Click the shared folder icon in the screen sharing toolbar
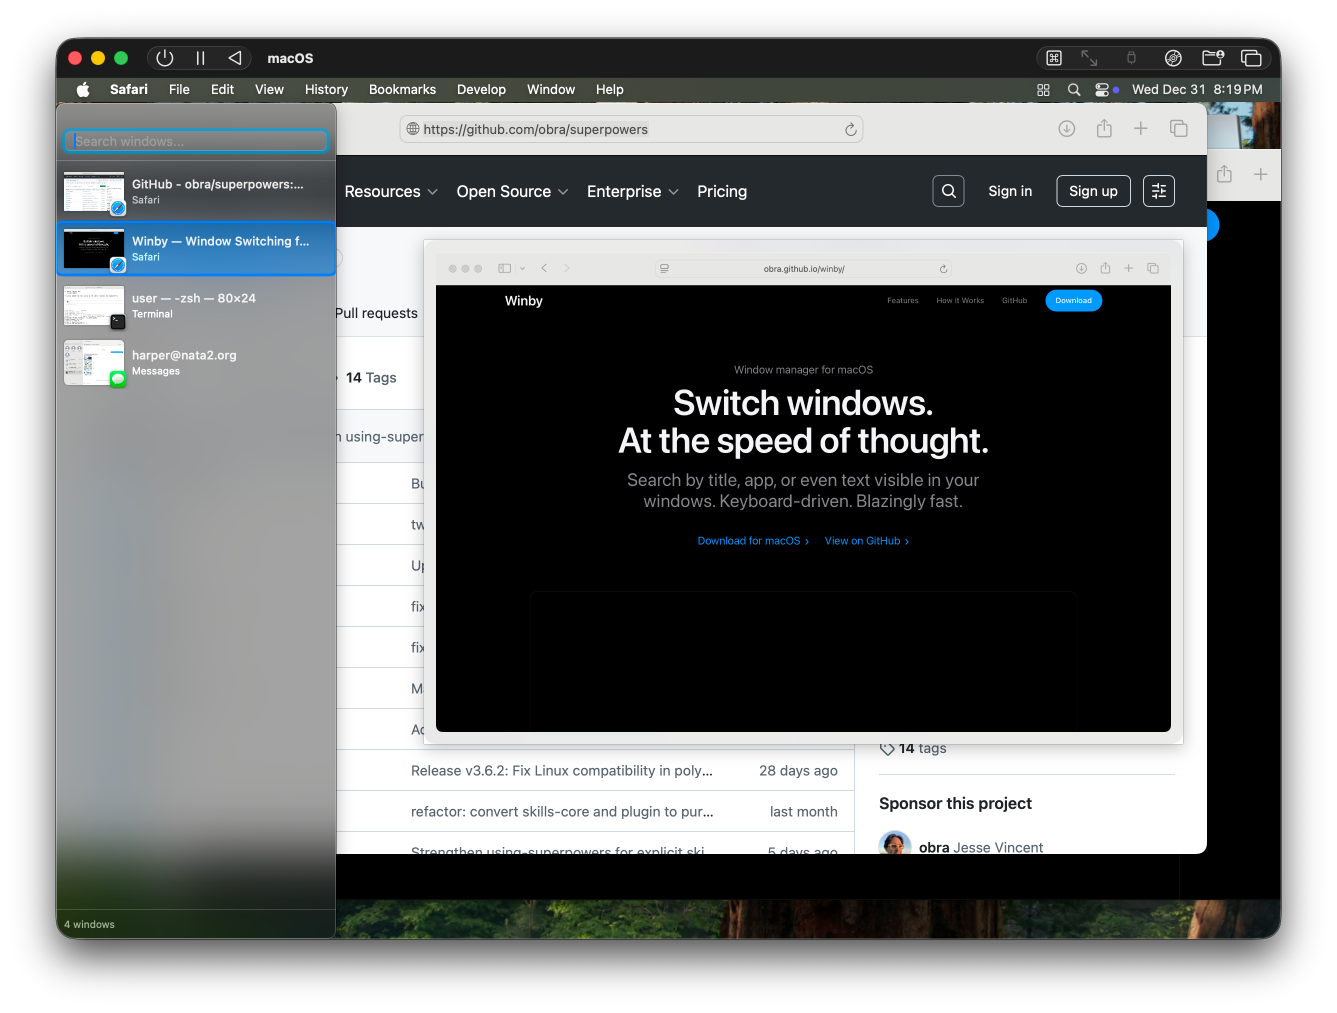The width and height of the screenshot is (1337, 1013). pos(1212,57)
